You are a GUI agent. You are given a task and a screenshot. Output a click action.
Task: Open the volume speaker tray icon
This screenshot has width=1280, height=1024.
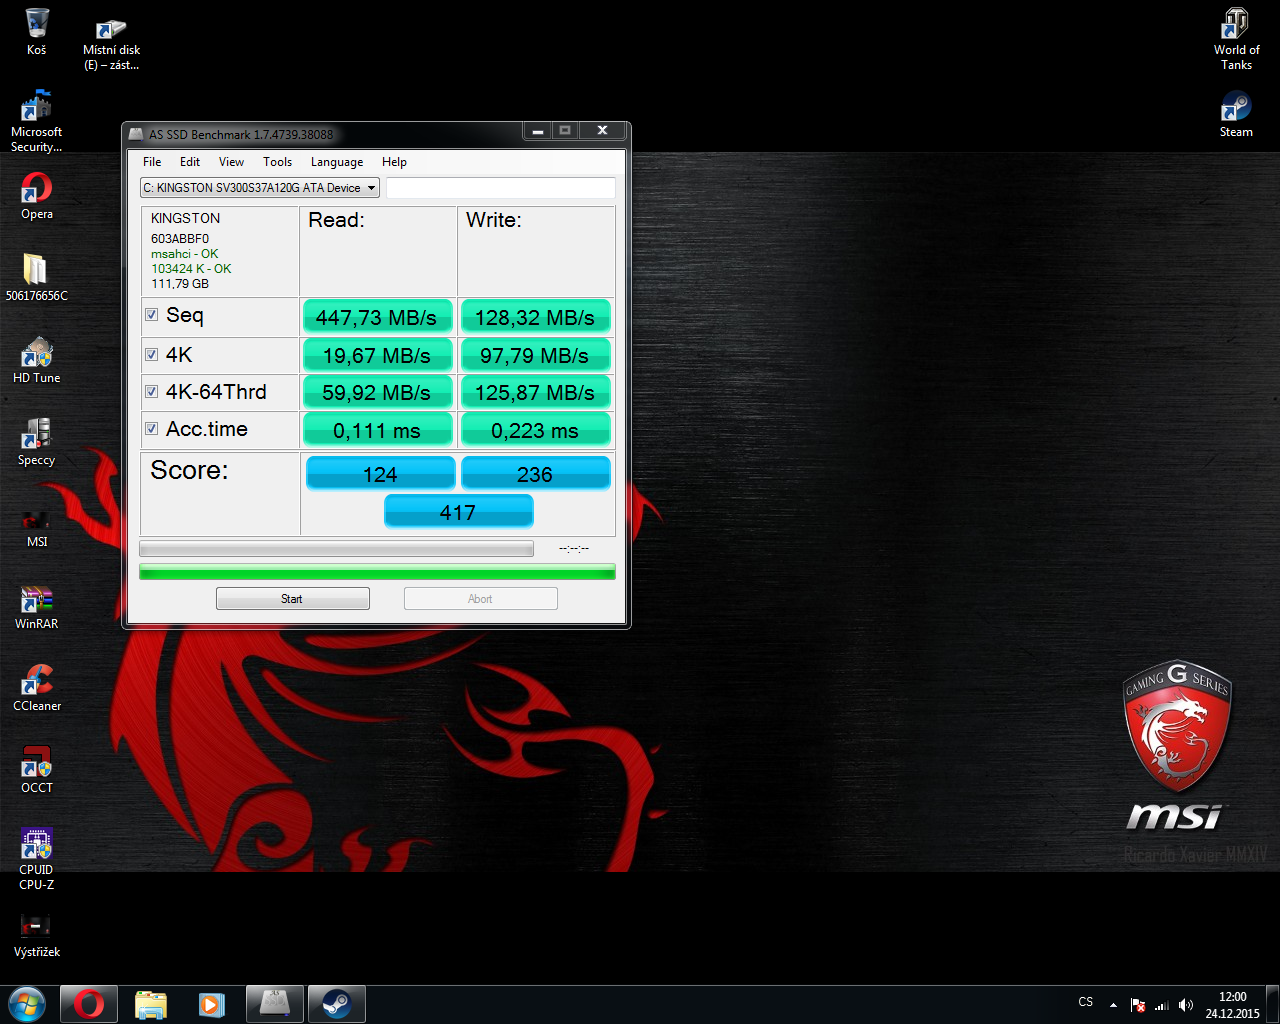1186,1005
